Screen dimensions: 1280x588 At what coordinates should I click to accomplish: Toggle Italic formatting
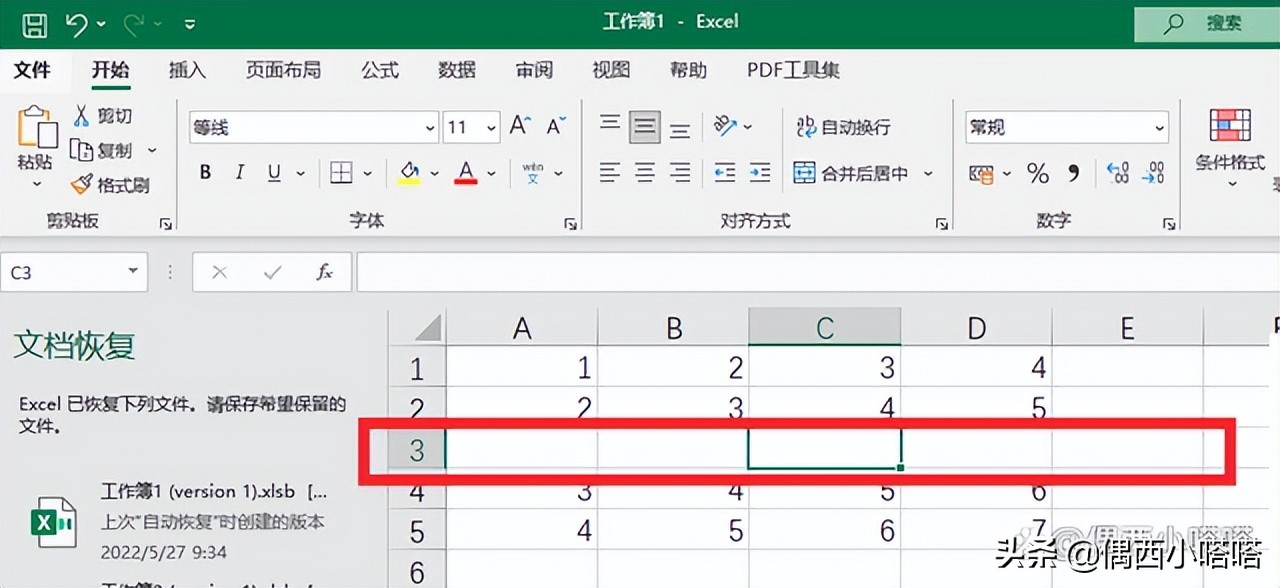tap(239, 171)
